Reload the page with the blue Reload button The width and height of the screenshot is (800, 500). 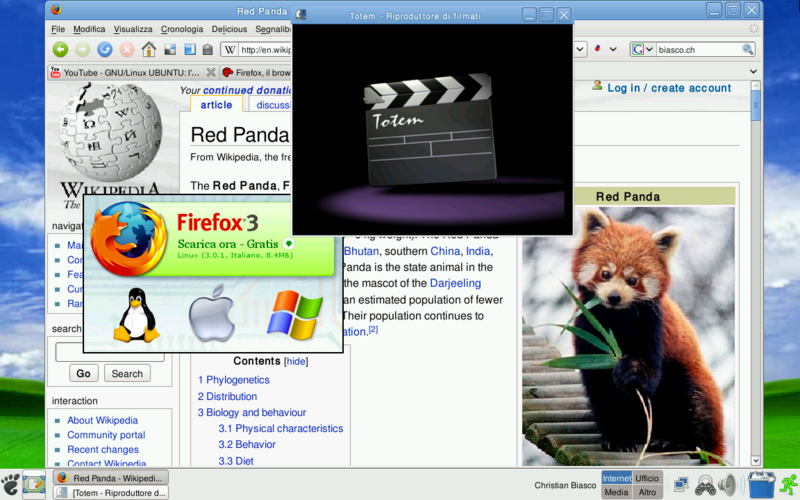click(x=105, y=49)
